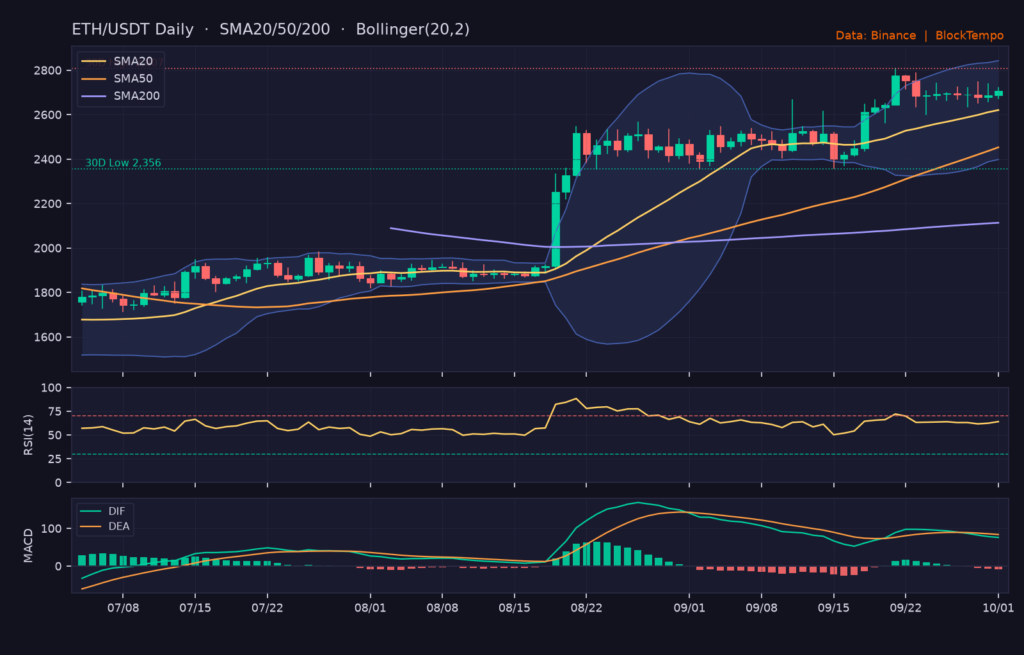
Task: Select the SMA200 legend label
Action: point(136,96)
